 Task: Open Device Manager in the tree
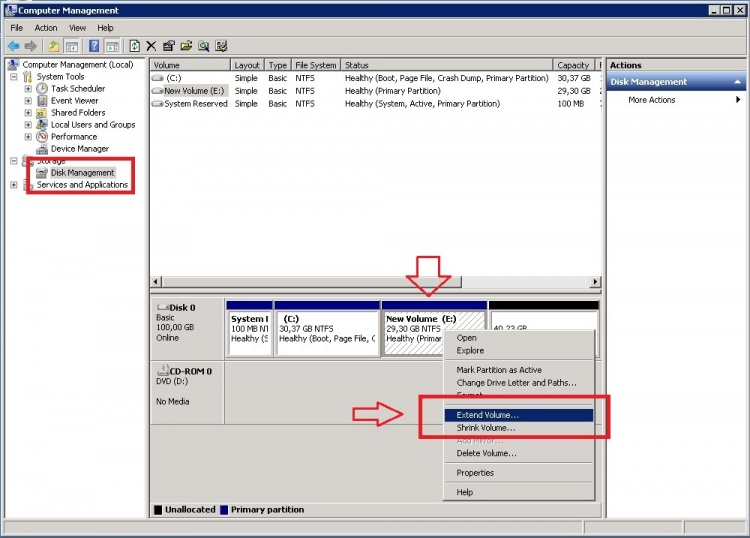point(79,149)
